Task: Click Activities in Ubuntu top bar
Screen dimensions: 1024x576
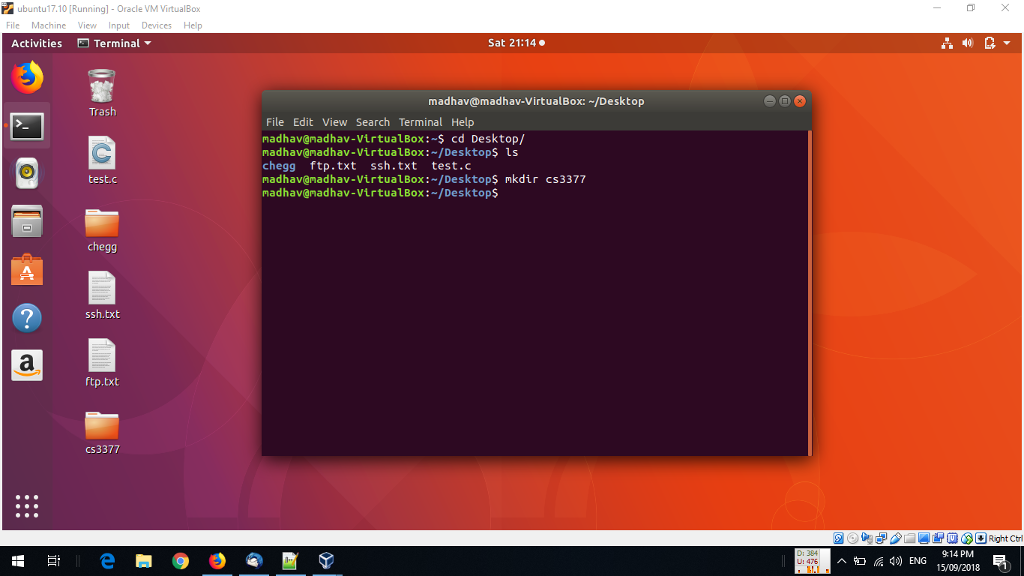Action: [37, 43]
